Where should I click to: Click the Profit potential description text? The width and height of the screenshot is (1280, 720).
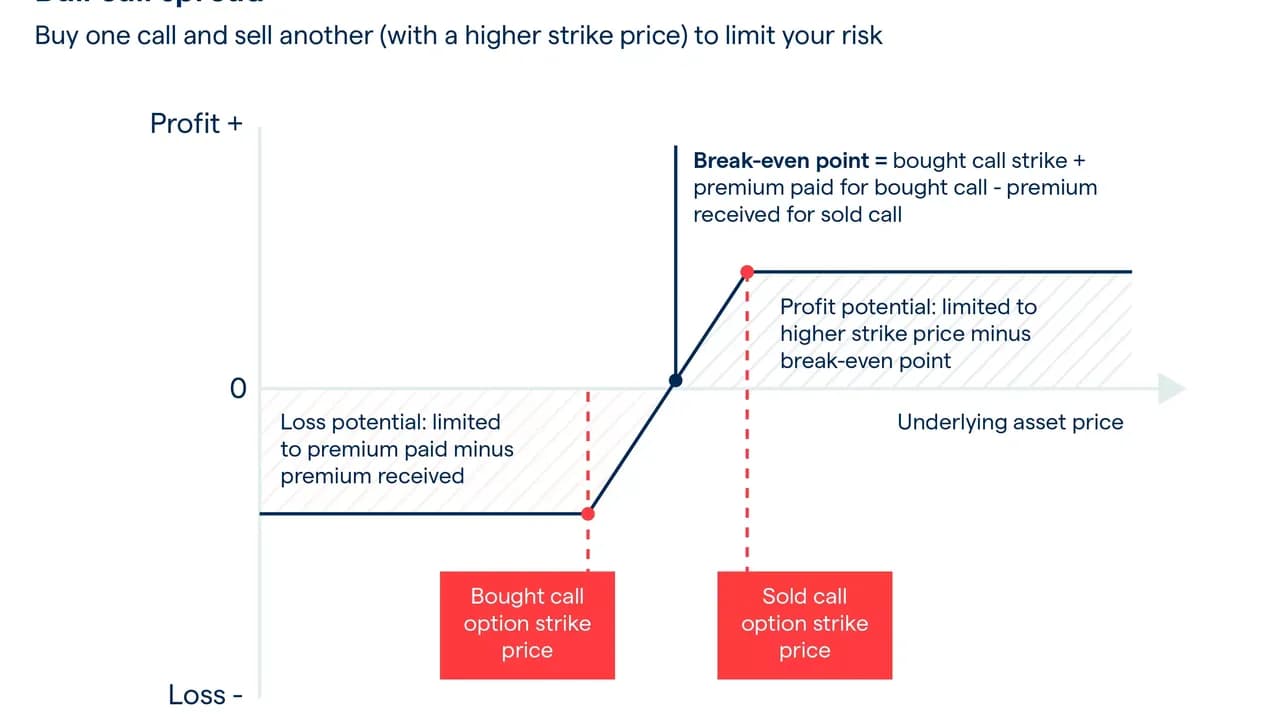click(908, 333)
